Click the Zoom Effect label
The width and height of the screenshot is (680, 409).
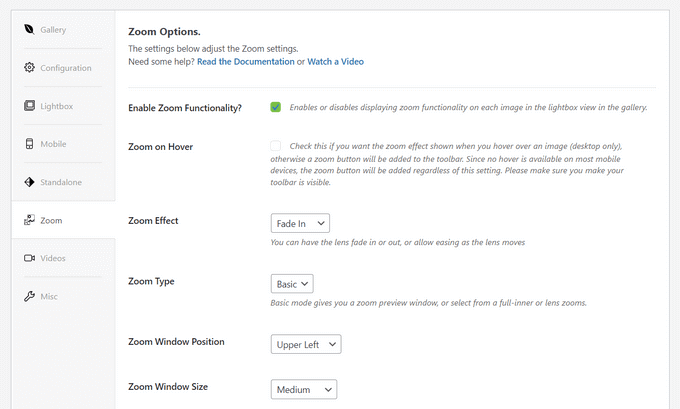pyautogui.click(x=153, y=220)
